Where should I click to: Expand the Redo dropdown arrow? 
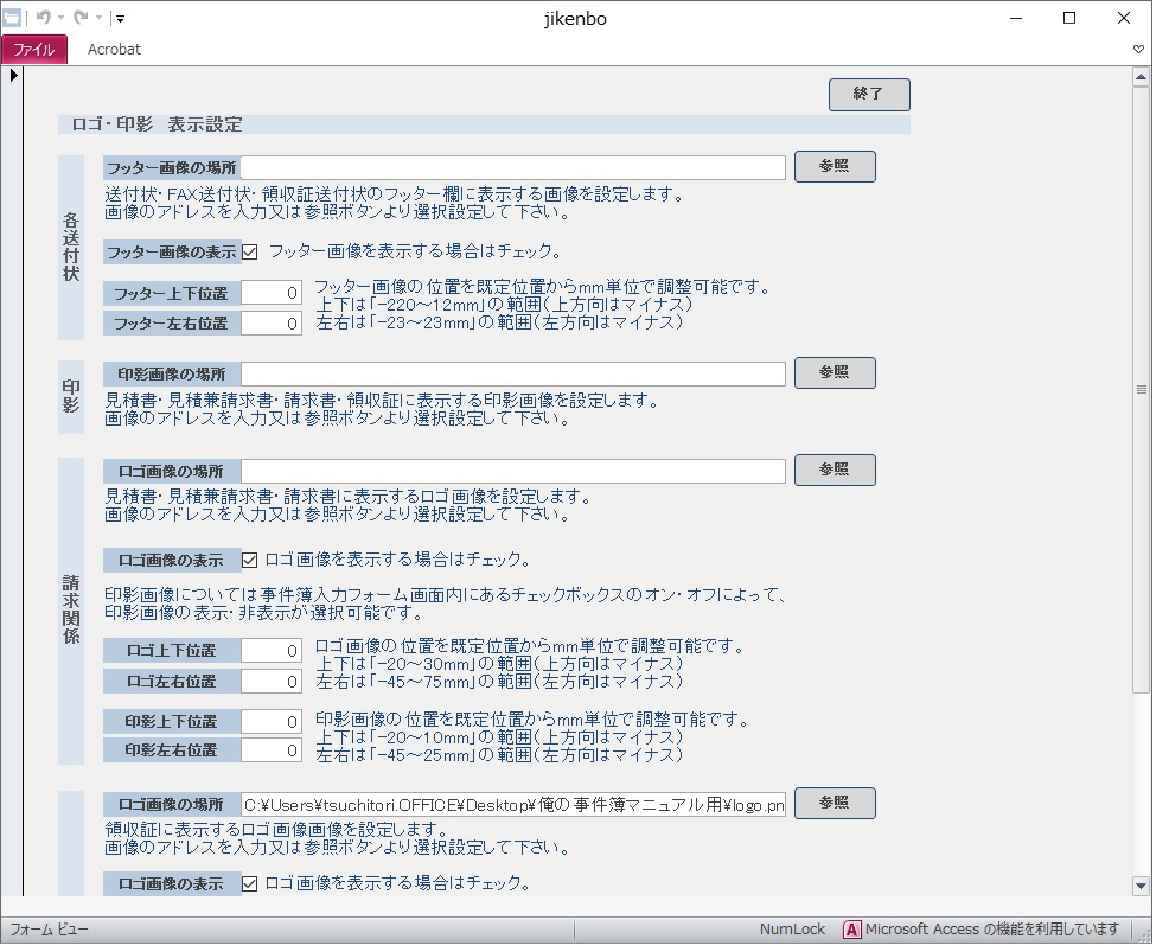click(98, 18)
